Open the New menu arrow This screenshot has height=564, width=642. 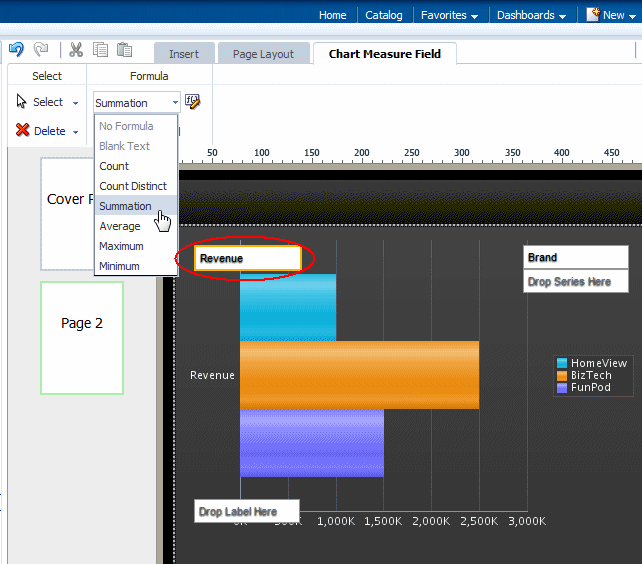click(632, 16)
